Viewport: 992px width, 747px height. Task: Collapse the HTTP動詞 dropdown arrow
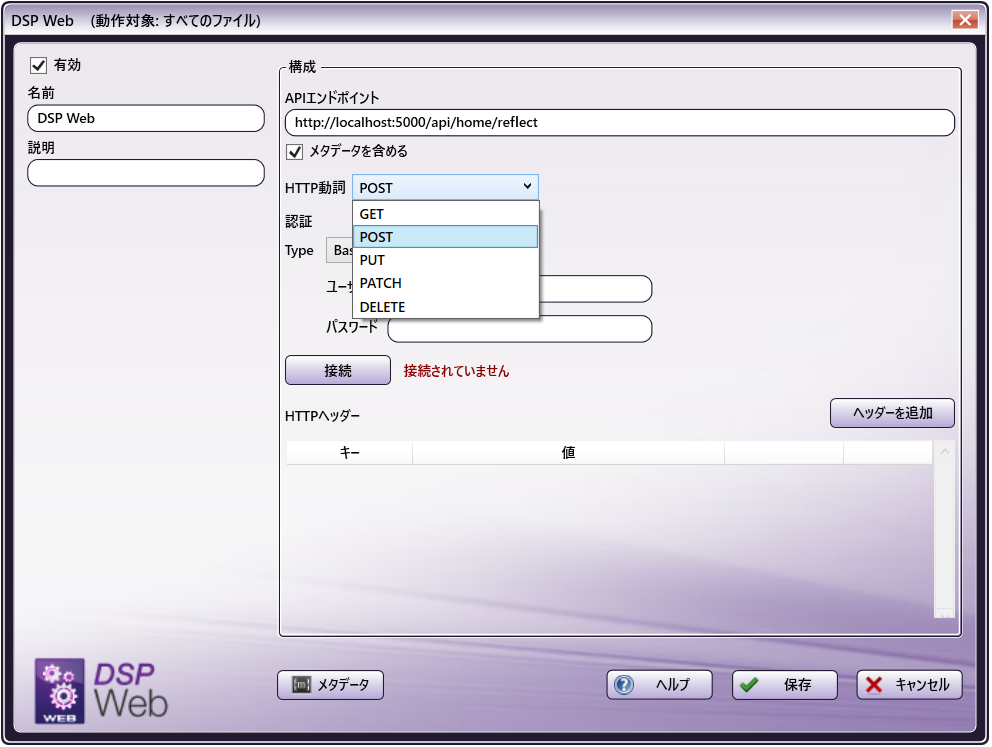(528, 187)
